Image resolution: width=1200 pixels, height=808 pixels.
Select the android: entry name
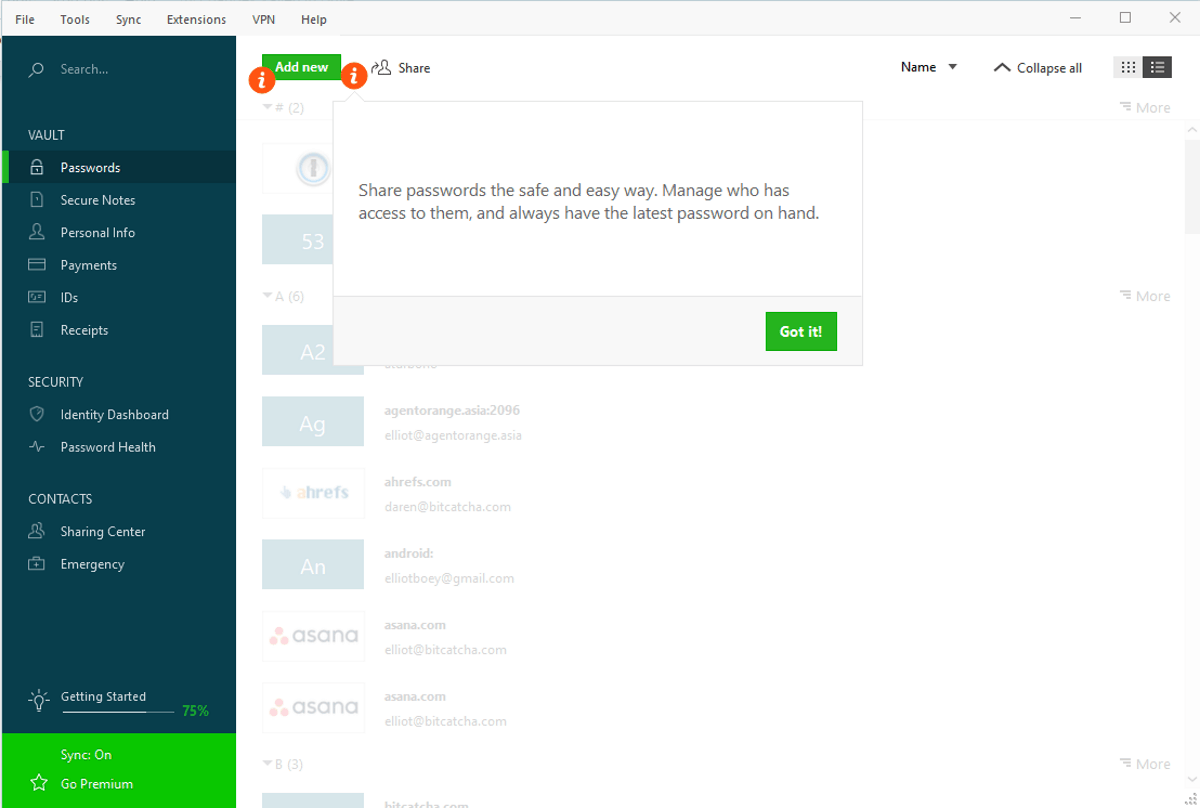click(409, 553)
